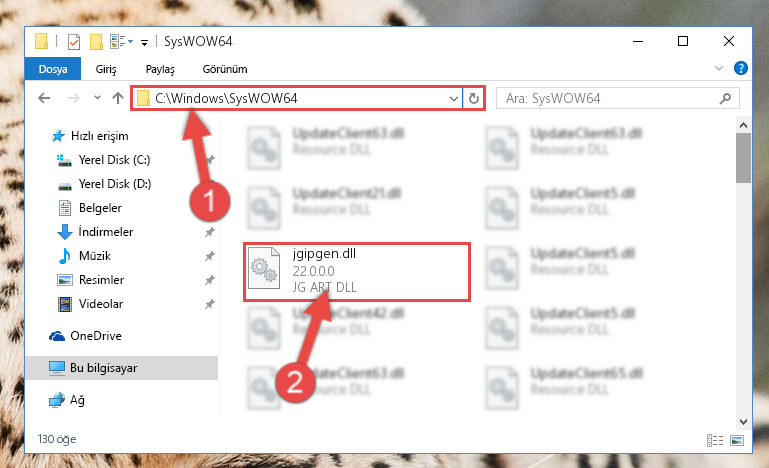The image size is (769, 468).
Task: Open the Dosya menu tab
Action: (53, 69)
